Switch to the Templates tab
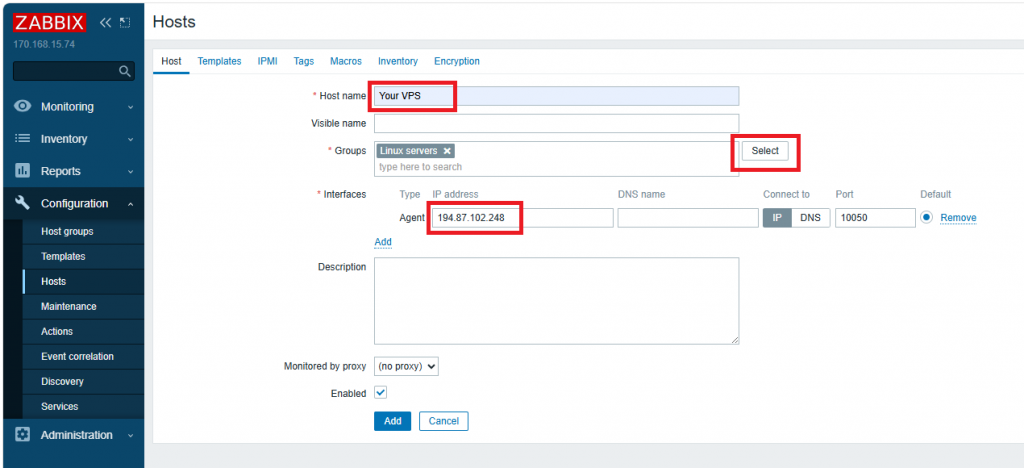This screenshot has height=468, width=1024. coord(219,61)
